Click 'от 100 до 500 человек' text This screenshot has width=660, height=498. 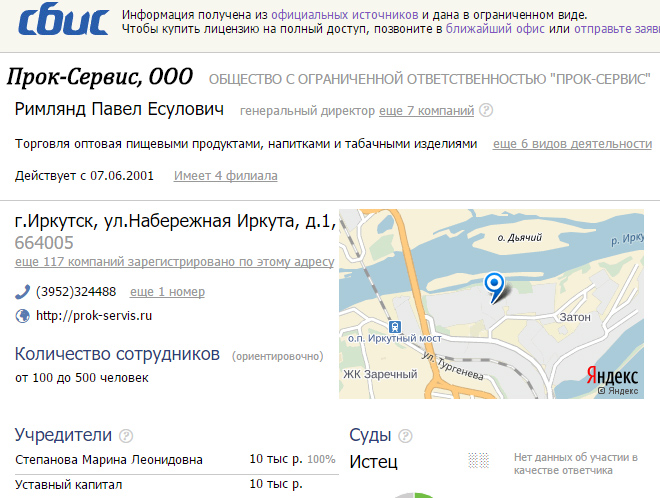click(x=82, y=378)
